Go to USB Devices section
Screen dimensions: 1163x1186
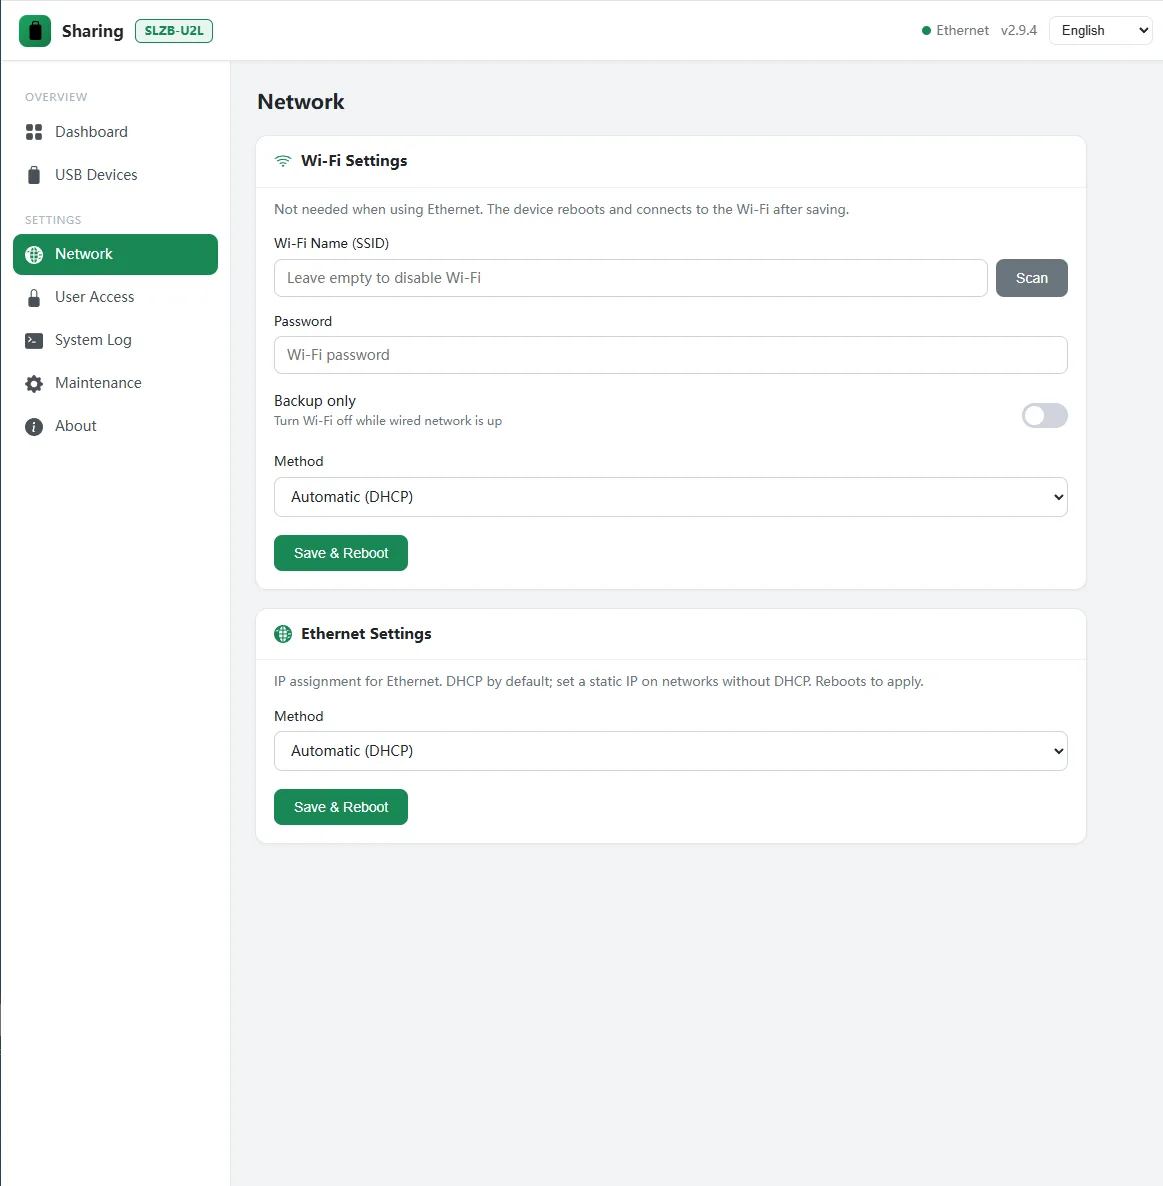[x=116, y=175]
